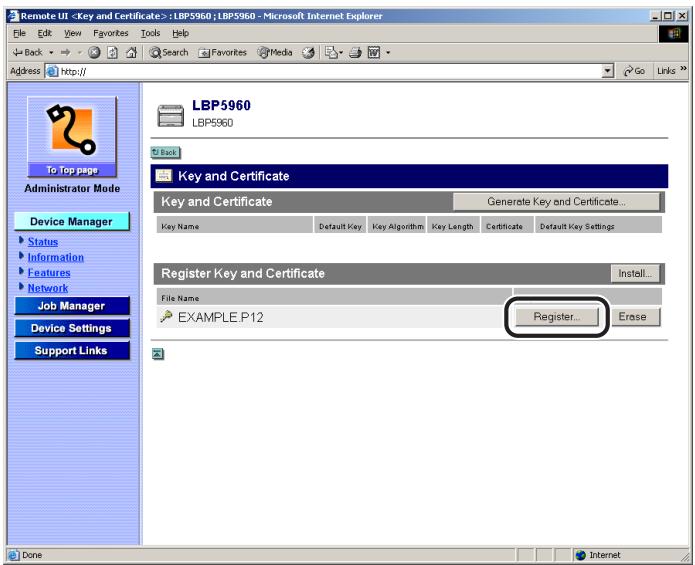Click the return-to-top icon below the list

[158, 354]
